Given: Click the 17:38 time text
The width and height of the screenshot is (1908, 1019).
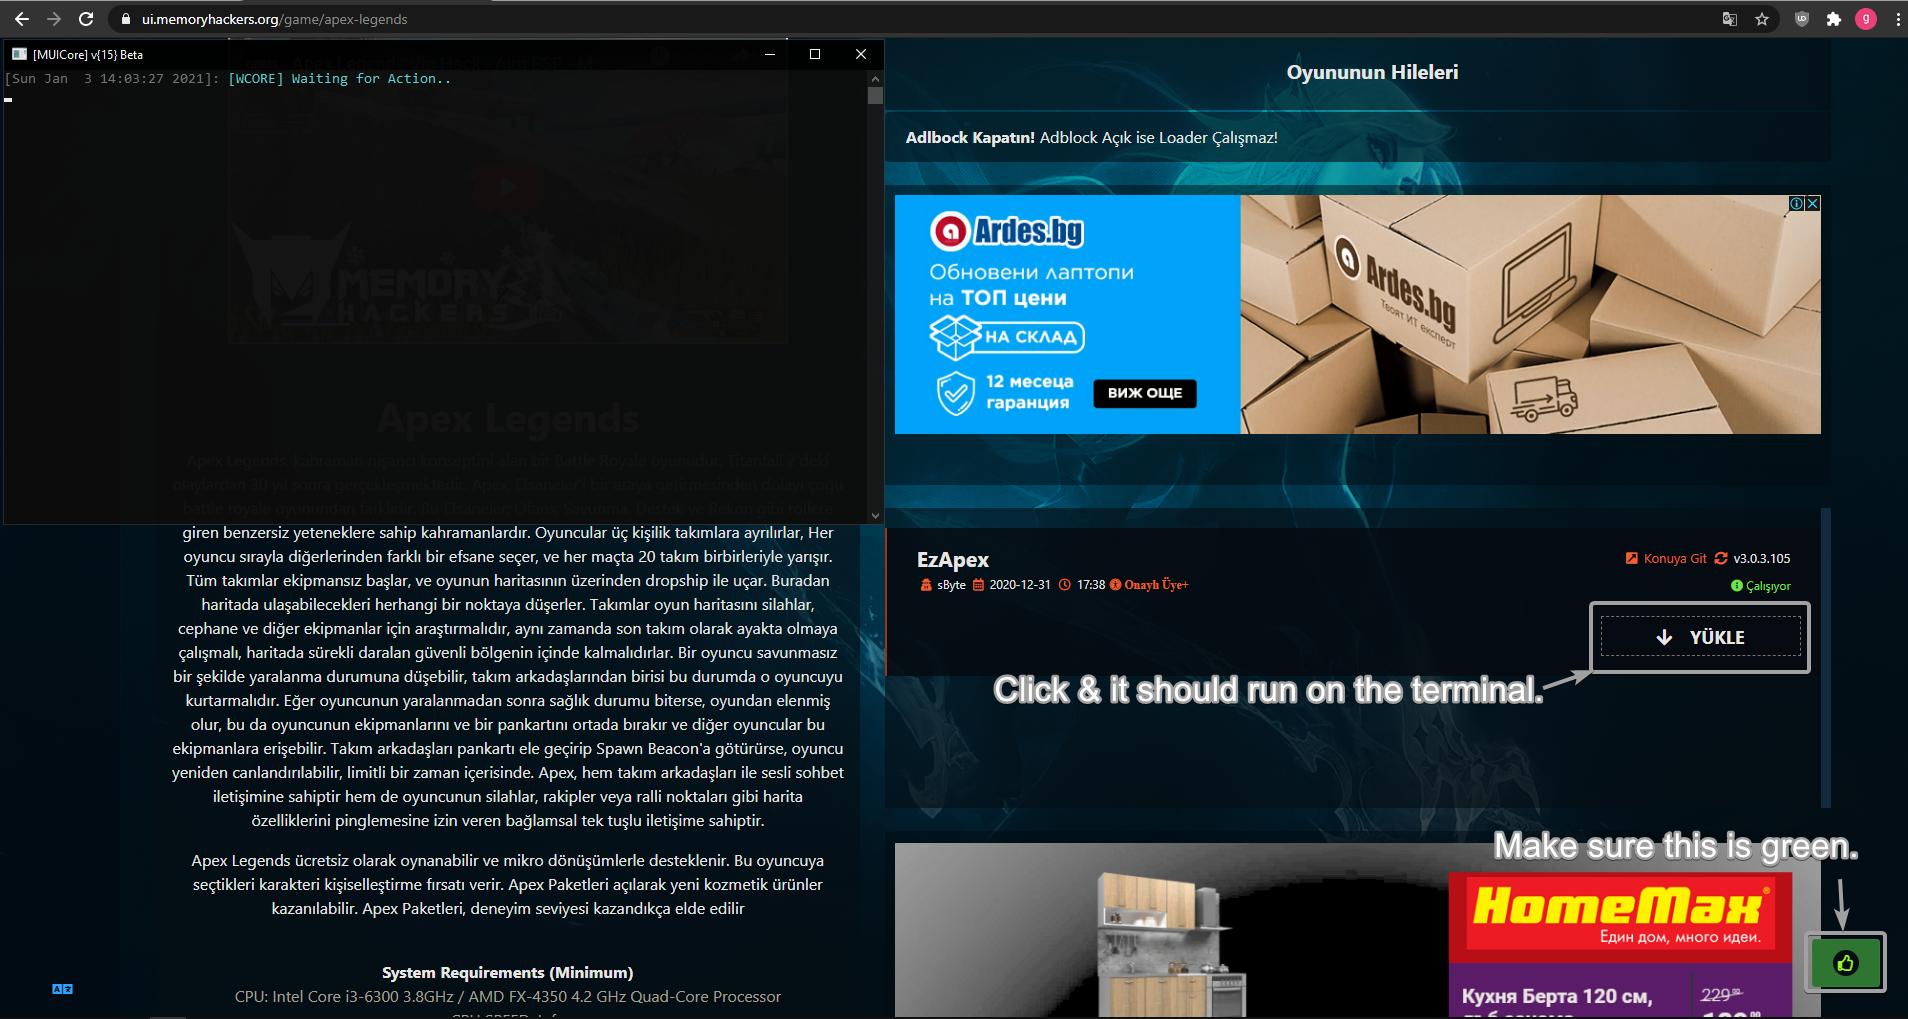Looking at the screenshot, I should pos(1091,585).
